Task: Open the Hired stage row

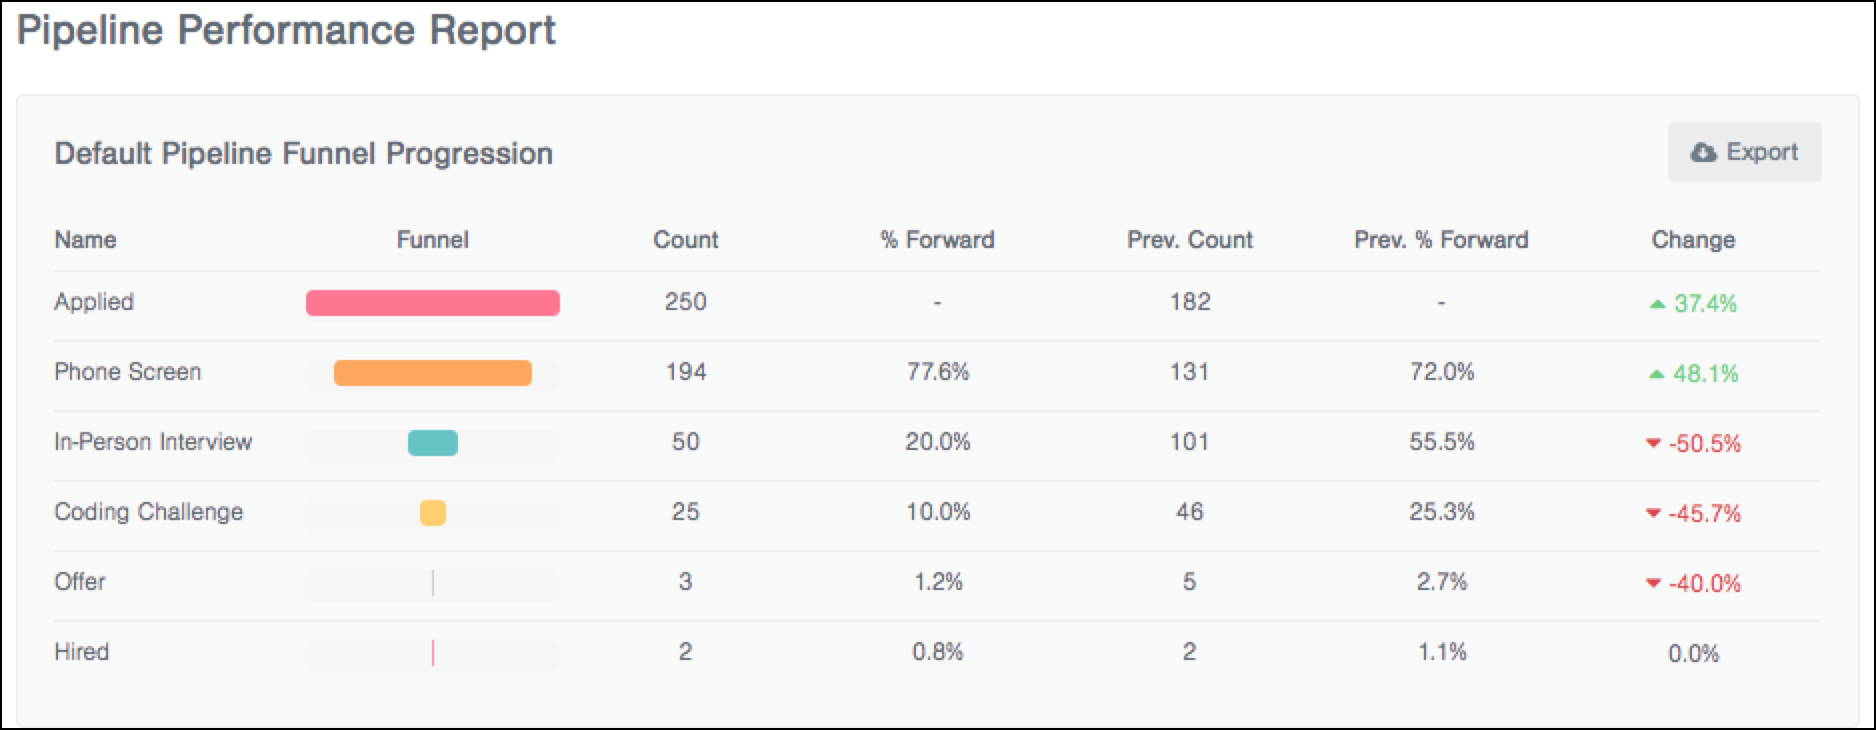Action: pyautogui.click(x=937, y=653)
